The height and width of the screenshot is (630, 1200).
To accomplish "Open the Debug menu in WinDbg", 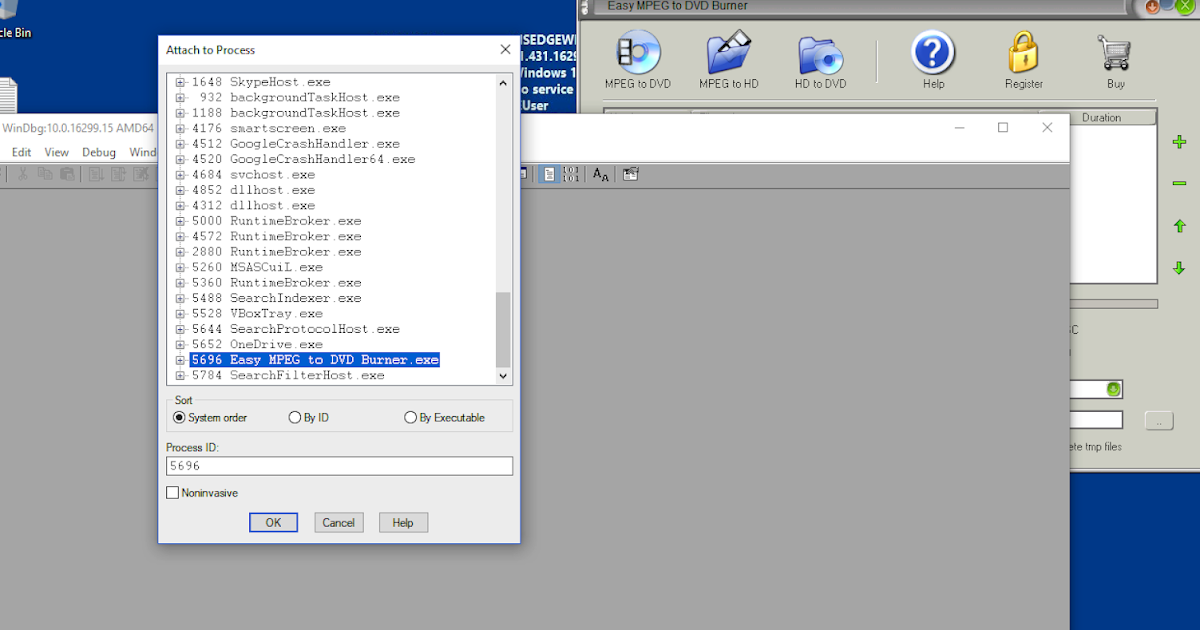I will point(98,152).
